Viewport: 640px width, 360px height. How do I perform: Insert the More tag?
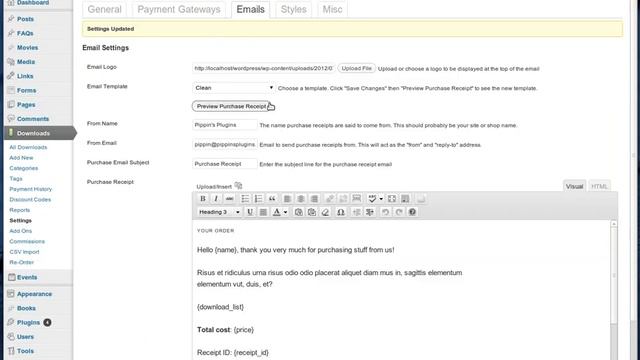357,199
